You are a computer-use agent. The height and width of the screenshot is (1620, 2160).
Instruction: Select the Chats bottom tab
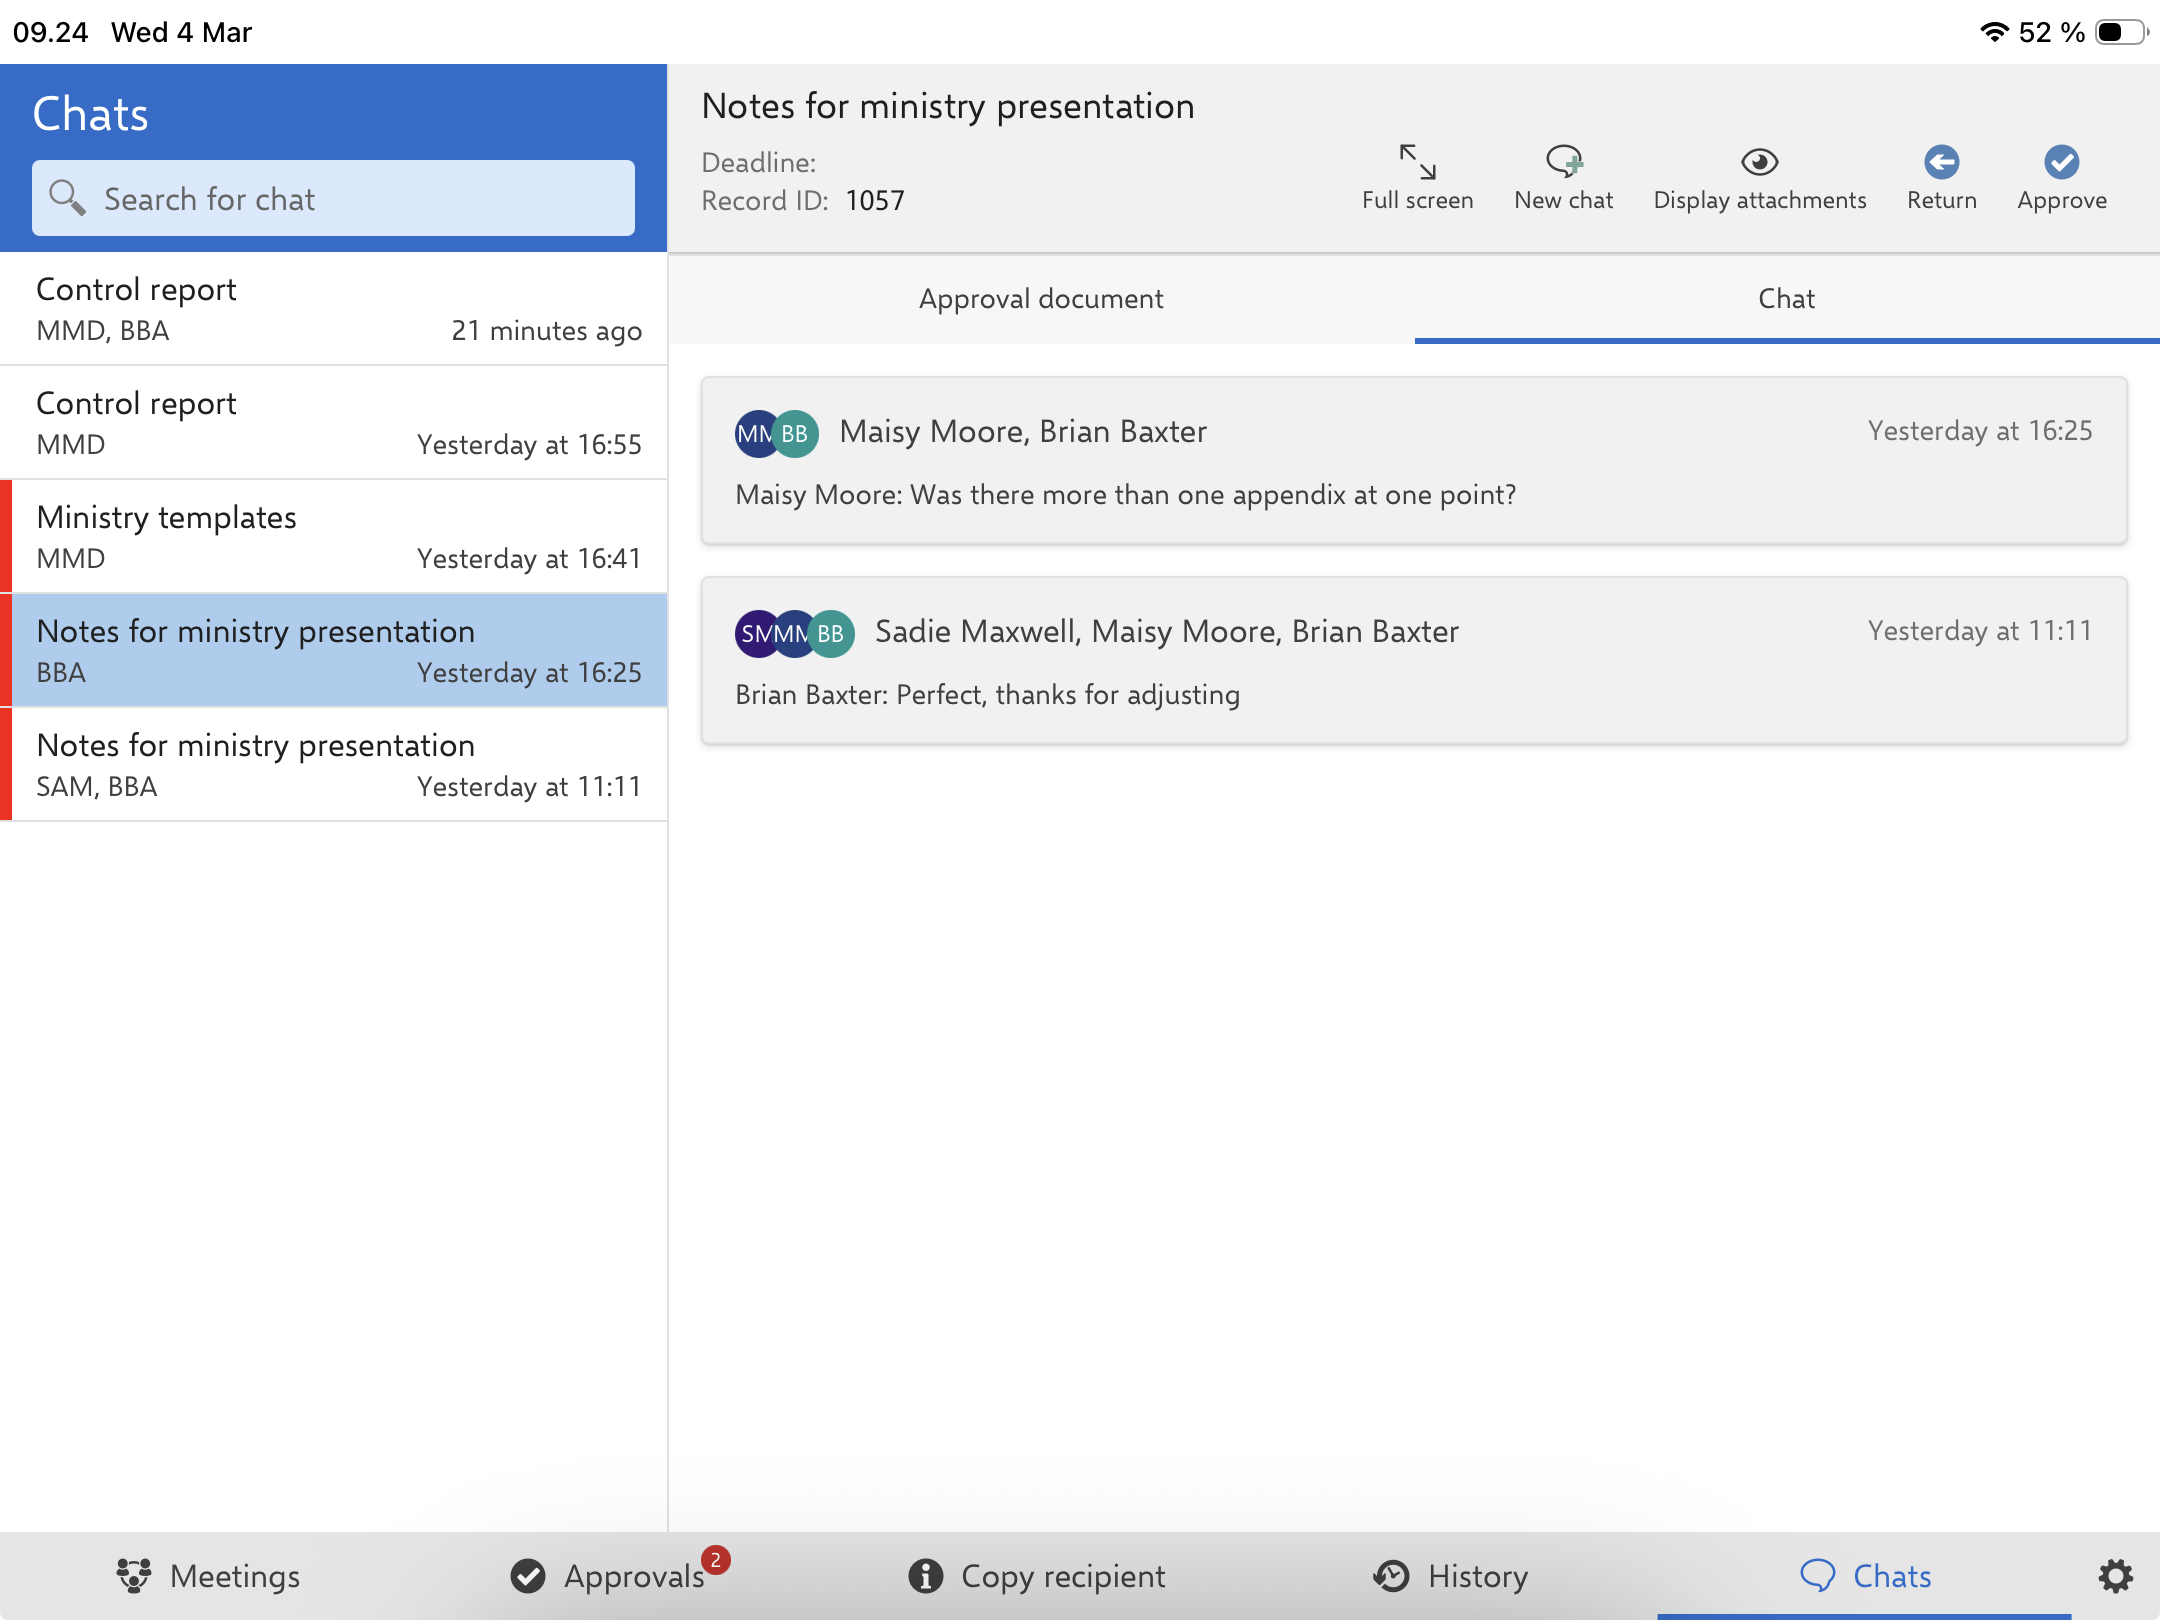click(1865, 1576)
